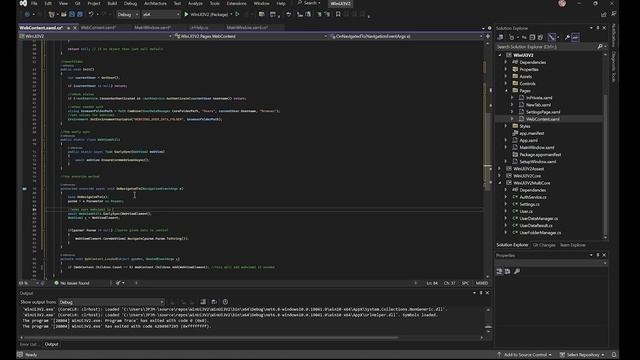The height and width of the screenshot is (360, 640).
Task: Select WebContent.xaml in Solution Explorer
Action: pos(542,119)
